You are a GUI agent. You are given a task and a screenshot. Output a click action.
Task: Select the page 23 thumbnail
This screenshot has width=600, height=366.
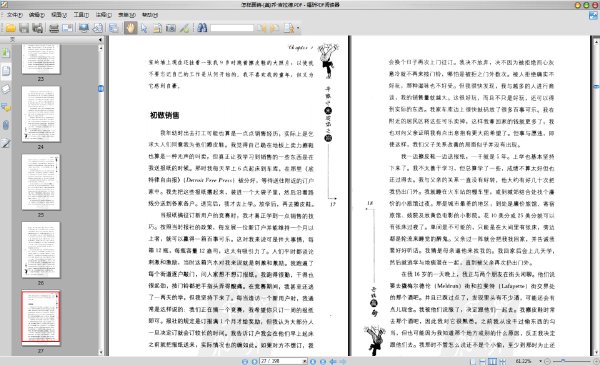coord(41,59)
